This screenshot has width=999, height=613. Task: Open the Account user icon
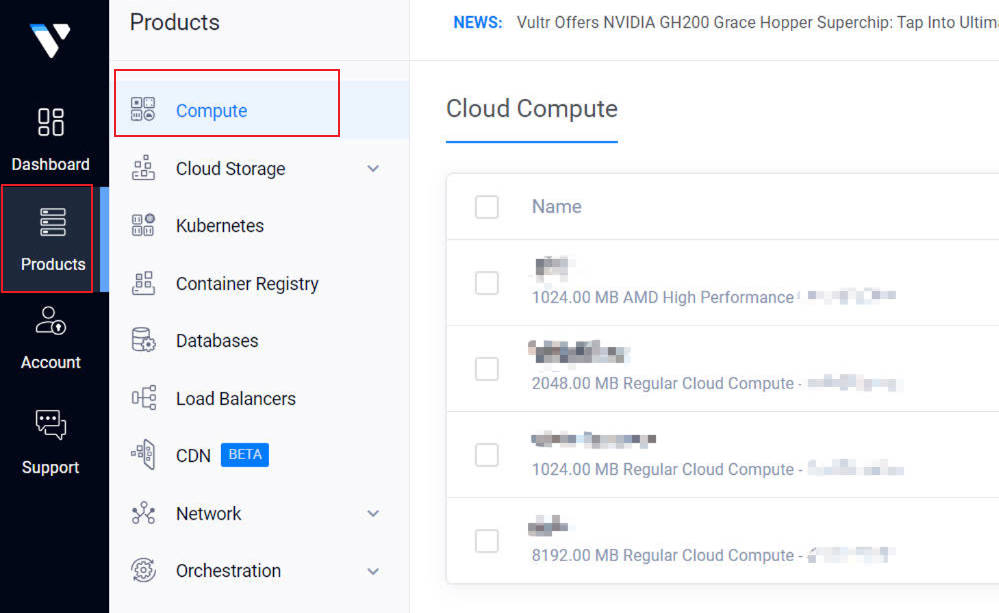point(51,321)
